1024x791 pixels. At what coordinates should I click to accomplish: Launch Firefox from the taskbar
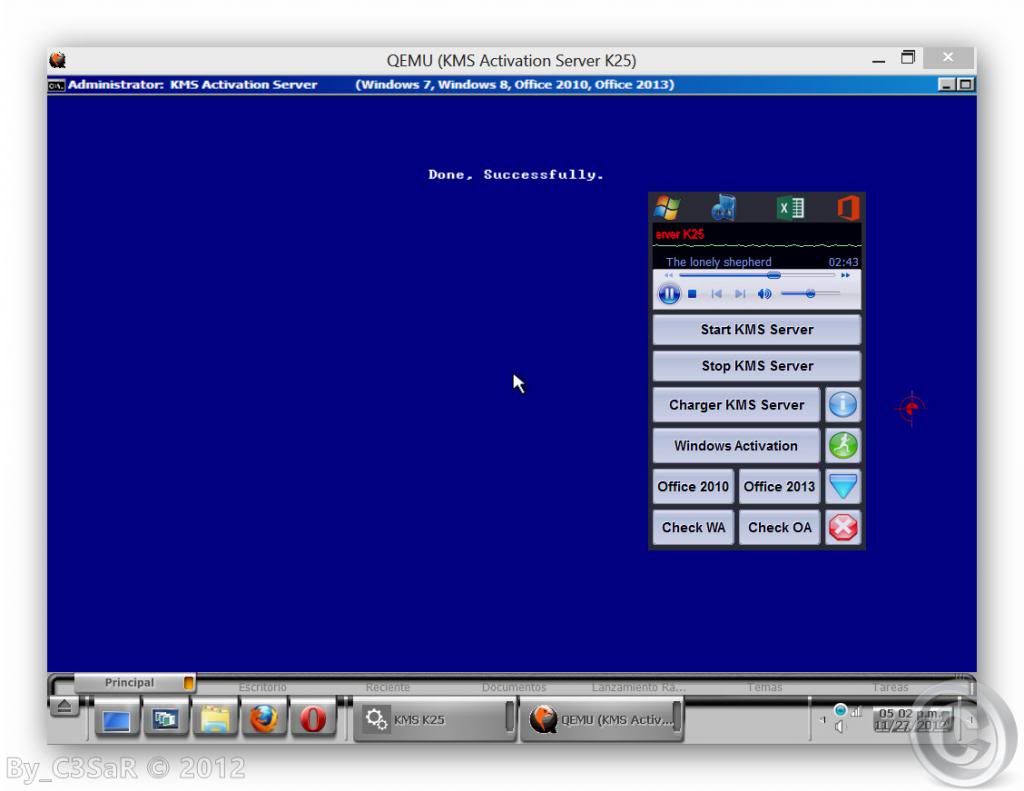(264, 720)
